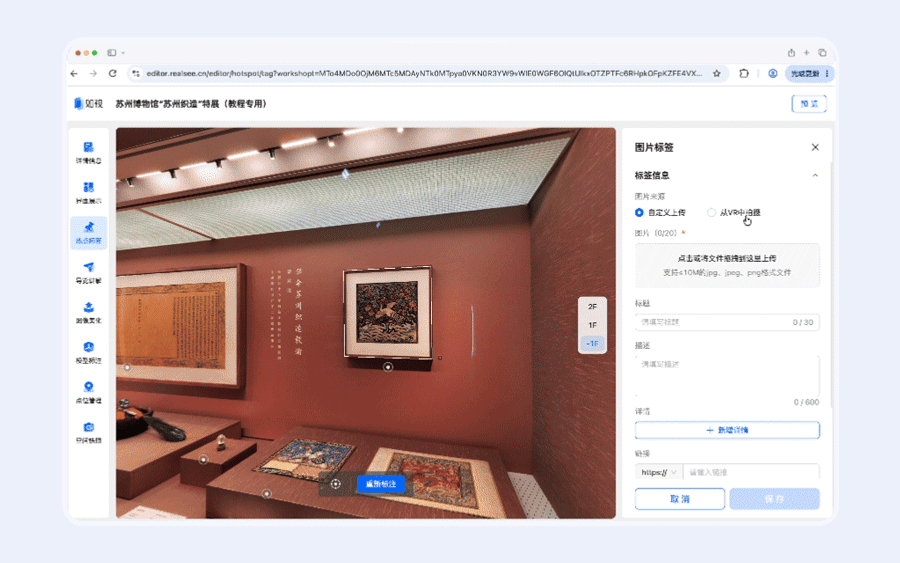This screenshot has width=900, height=563.
Task: Click the browser address bar URL
Action: tap(424, 73)
